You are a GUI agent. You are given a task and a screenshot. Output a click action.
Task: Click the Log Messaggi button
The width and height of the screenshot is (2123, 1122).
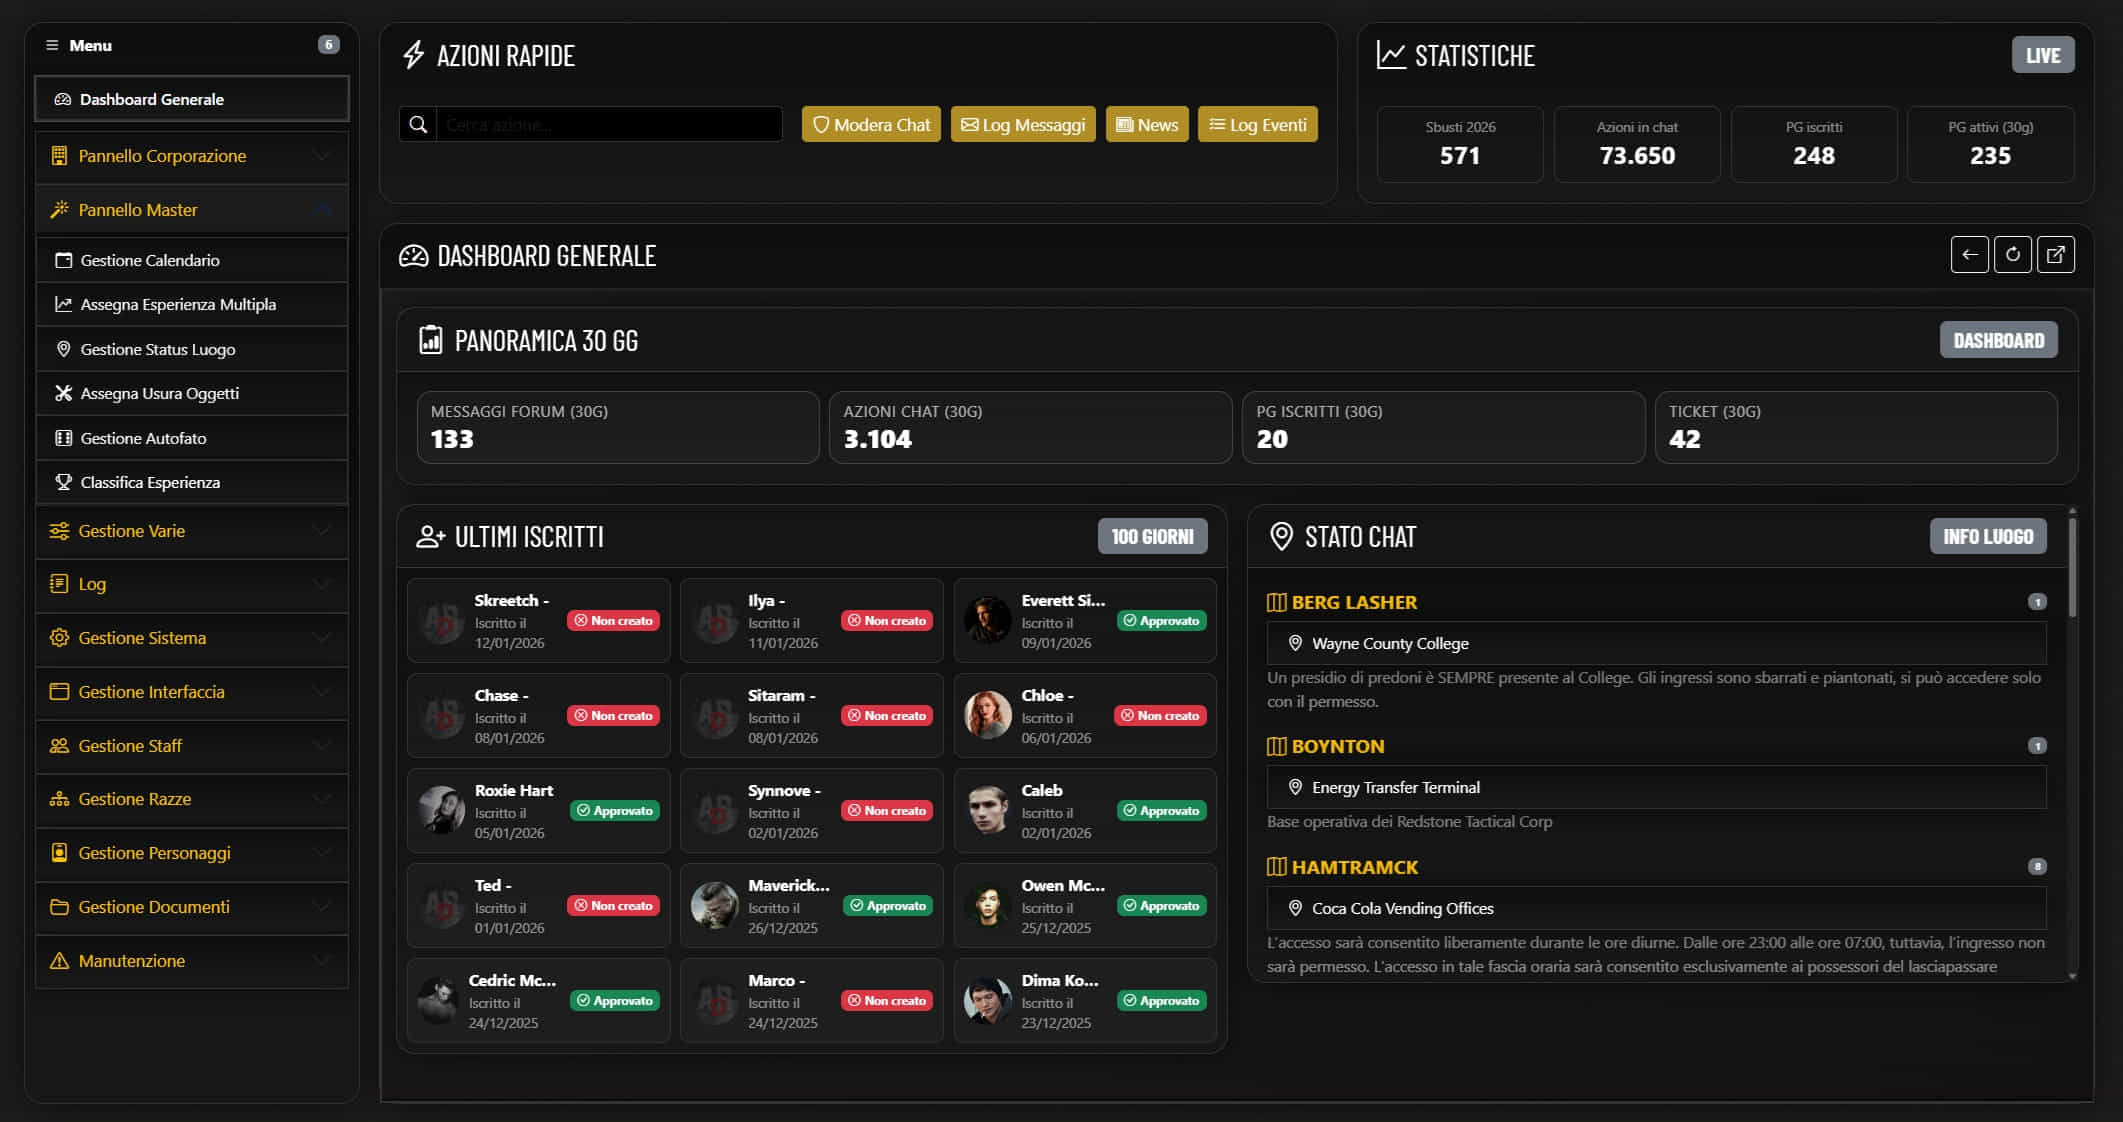(x=1023, y=125)
